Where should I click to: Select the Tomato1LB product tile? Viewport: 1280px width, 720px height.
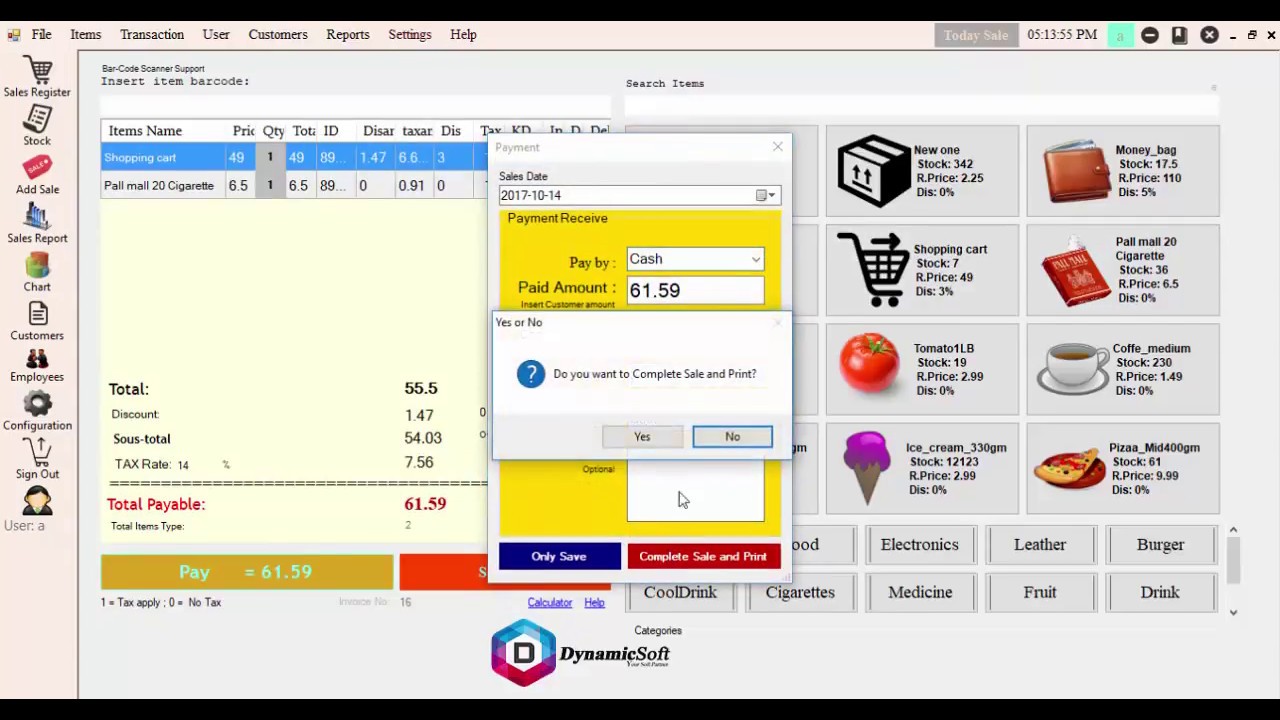(920, 369)
